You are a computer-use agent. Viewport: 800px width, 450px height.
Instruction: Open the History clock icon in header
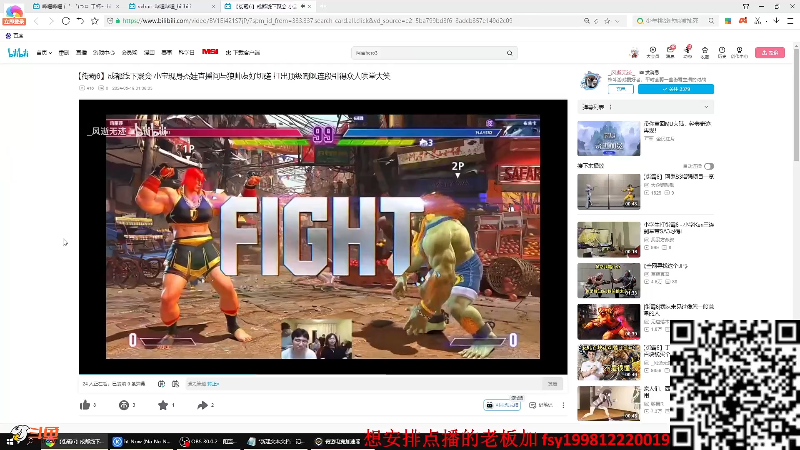[722, 52]
